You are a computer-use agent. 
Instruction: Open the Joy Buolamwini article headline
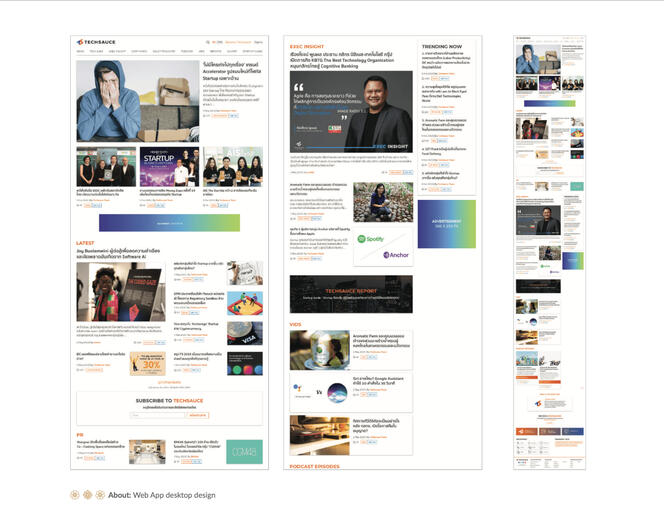(118, 254)
